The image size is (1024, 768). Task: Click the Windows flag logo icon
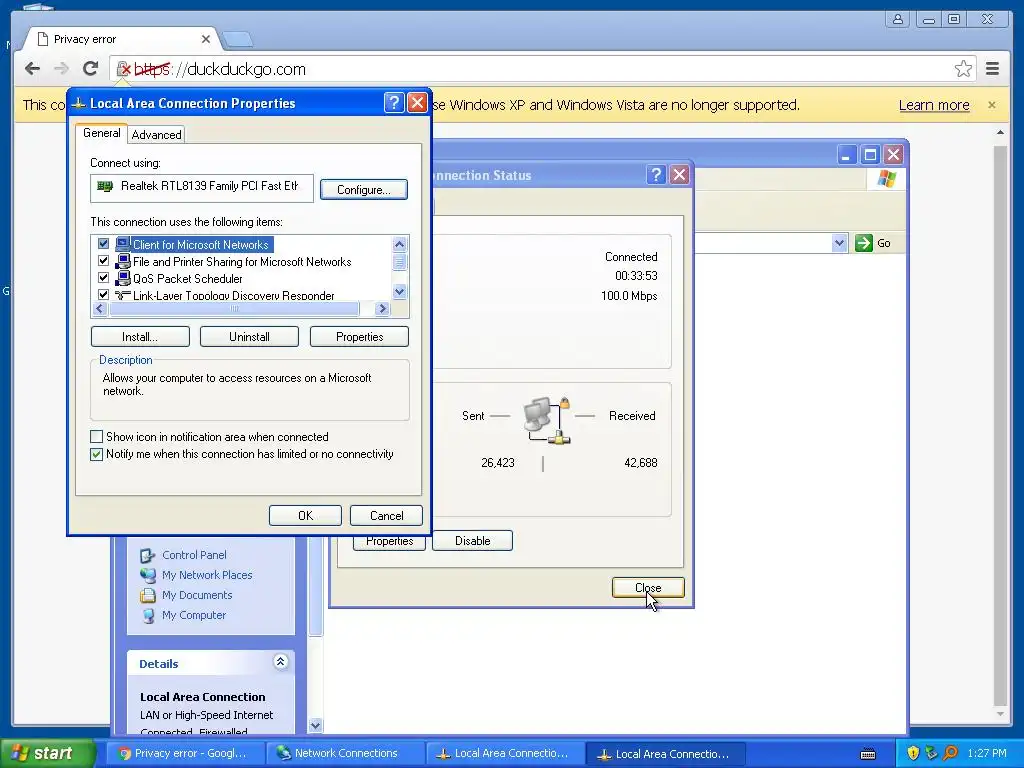pyautogui.click(x=886, y=178)
